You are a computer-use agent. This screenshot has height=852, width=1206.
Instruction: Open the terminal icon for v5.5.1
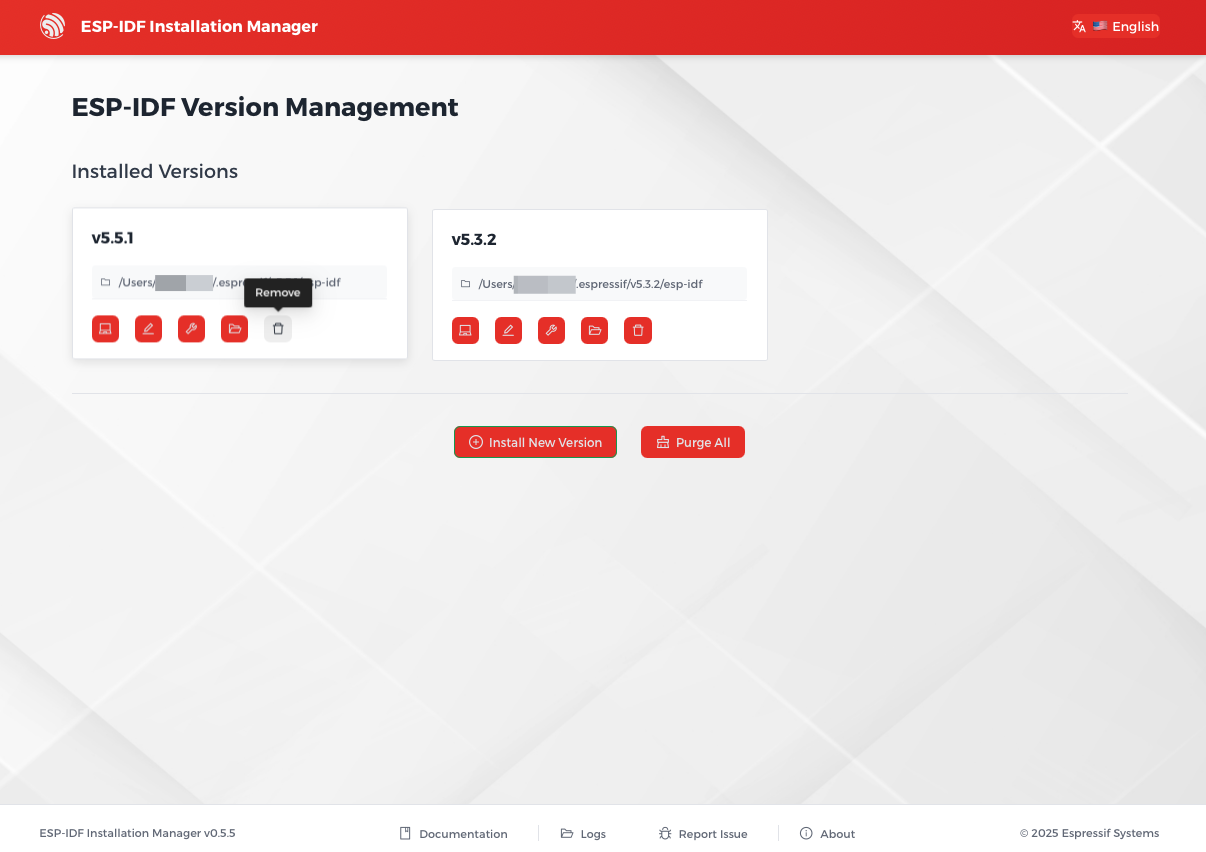[x=105, y=329]
